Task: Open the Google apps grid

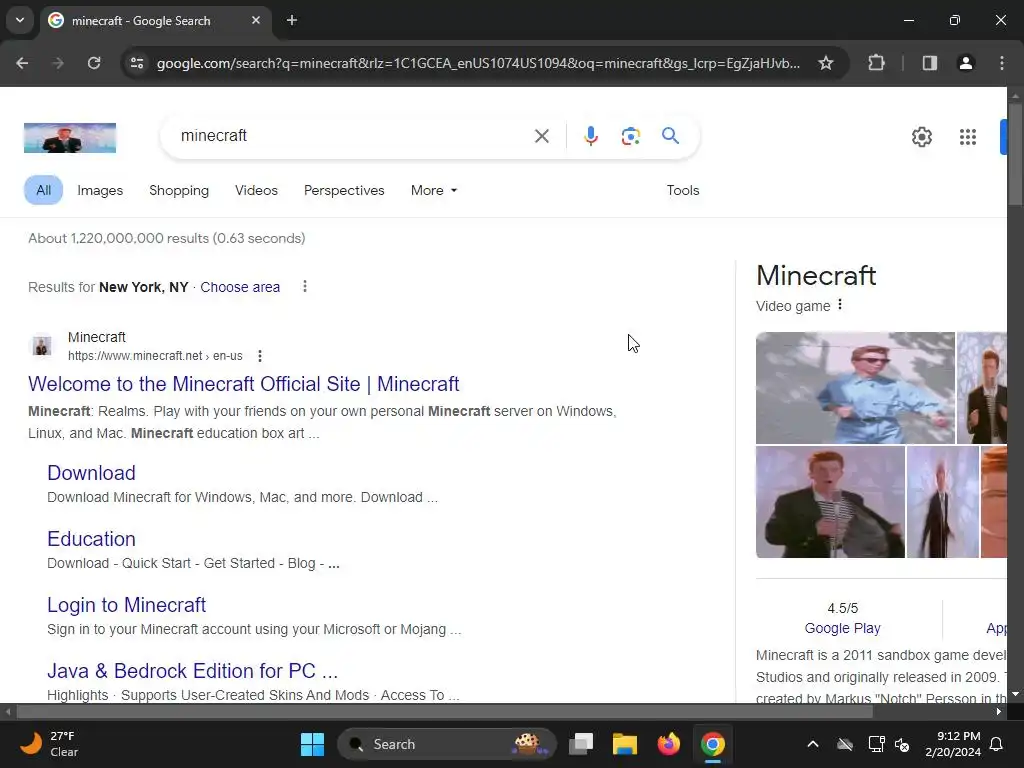Action: click(968, 136)
